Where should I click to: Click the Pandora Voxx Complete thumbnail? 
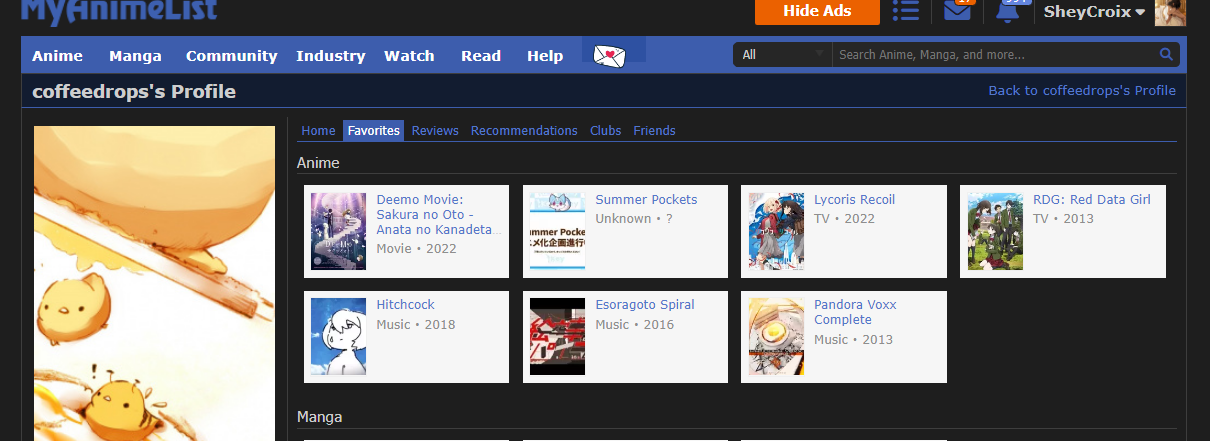pyautogui.click(x=776, y=336)
